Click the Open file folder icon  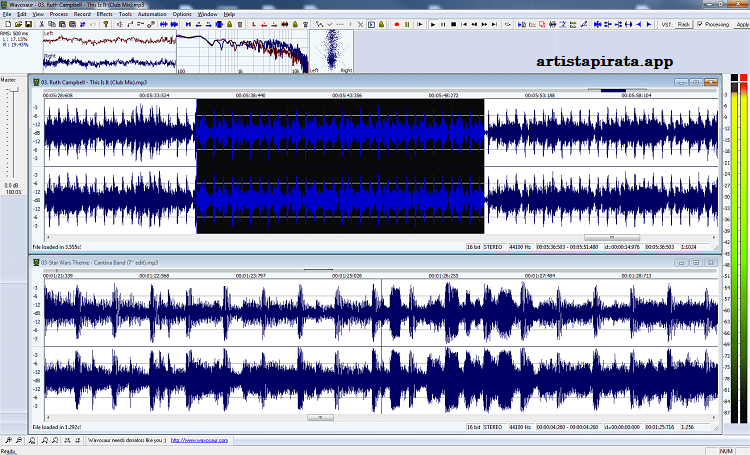(18, 24)
